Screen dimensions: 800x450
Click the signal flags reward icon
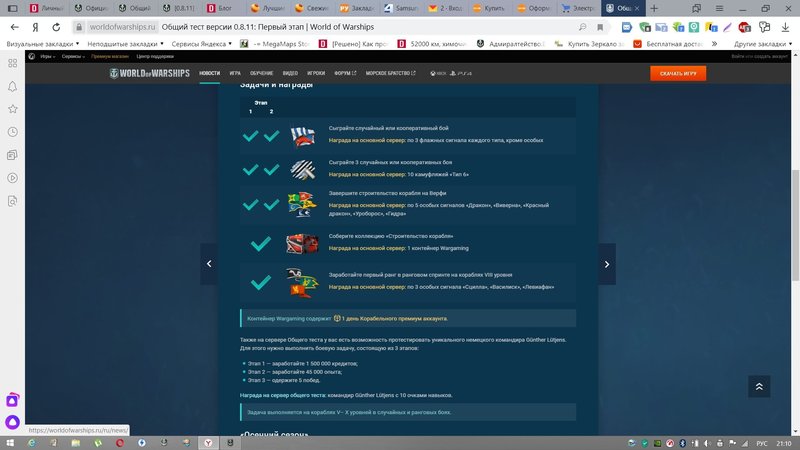pyautogui.click(x=303, y=136)
